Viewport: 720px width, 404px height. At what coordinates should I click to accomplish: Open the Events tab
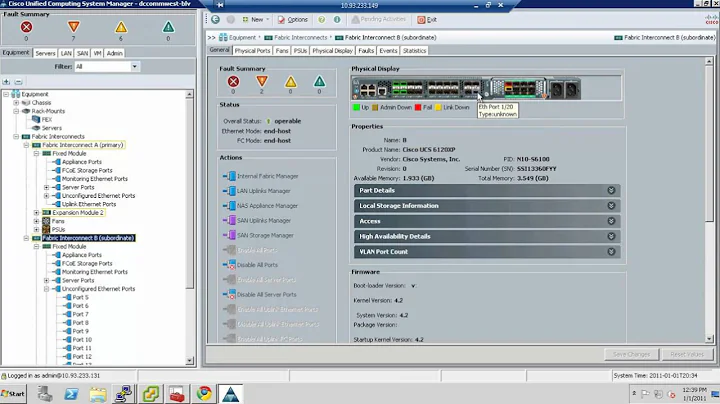[388, 50]
